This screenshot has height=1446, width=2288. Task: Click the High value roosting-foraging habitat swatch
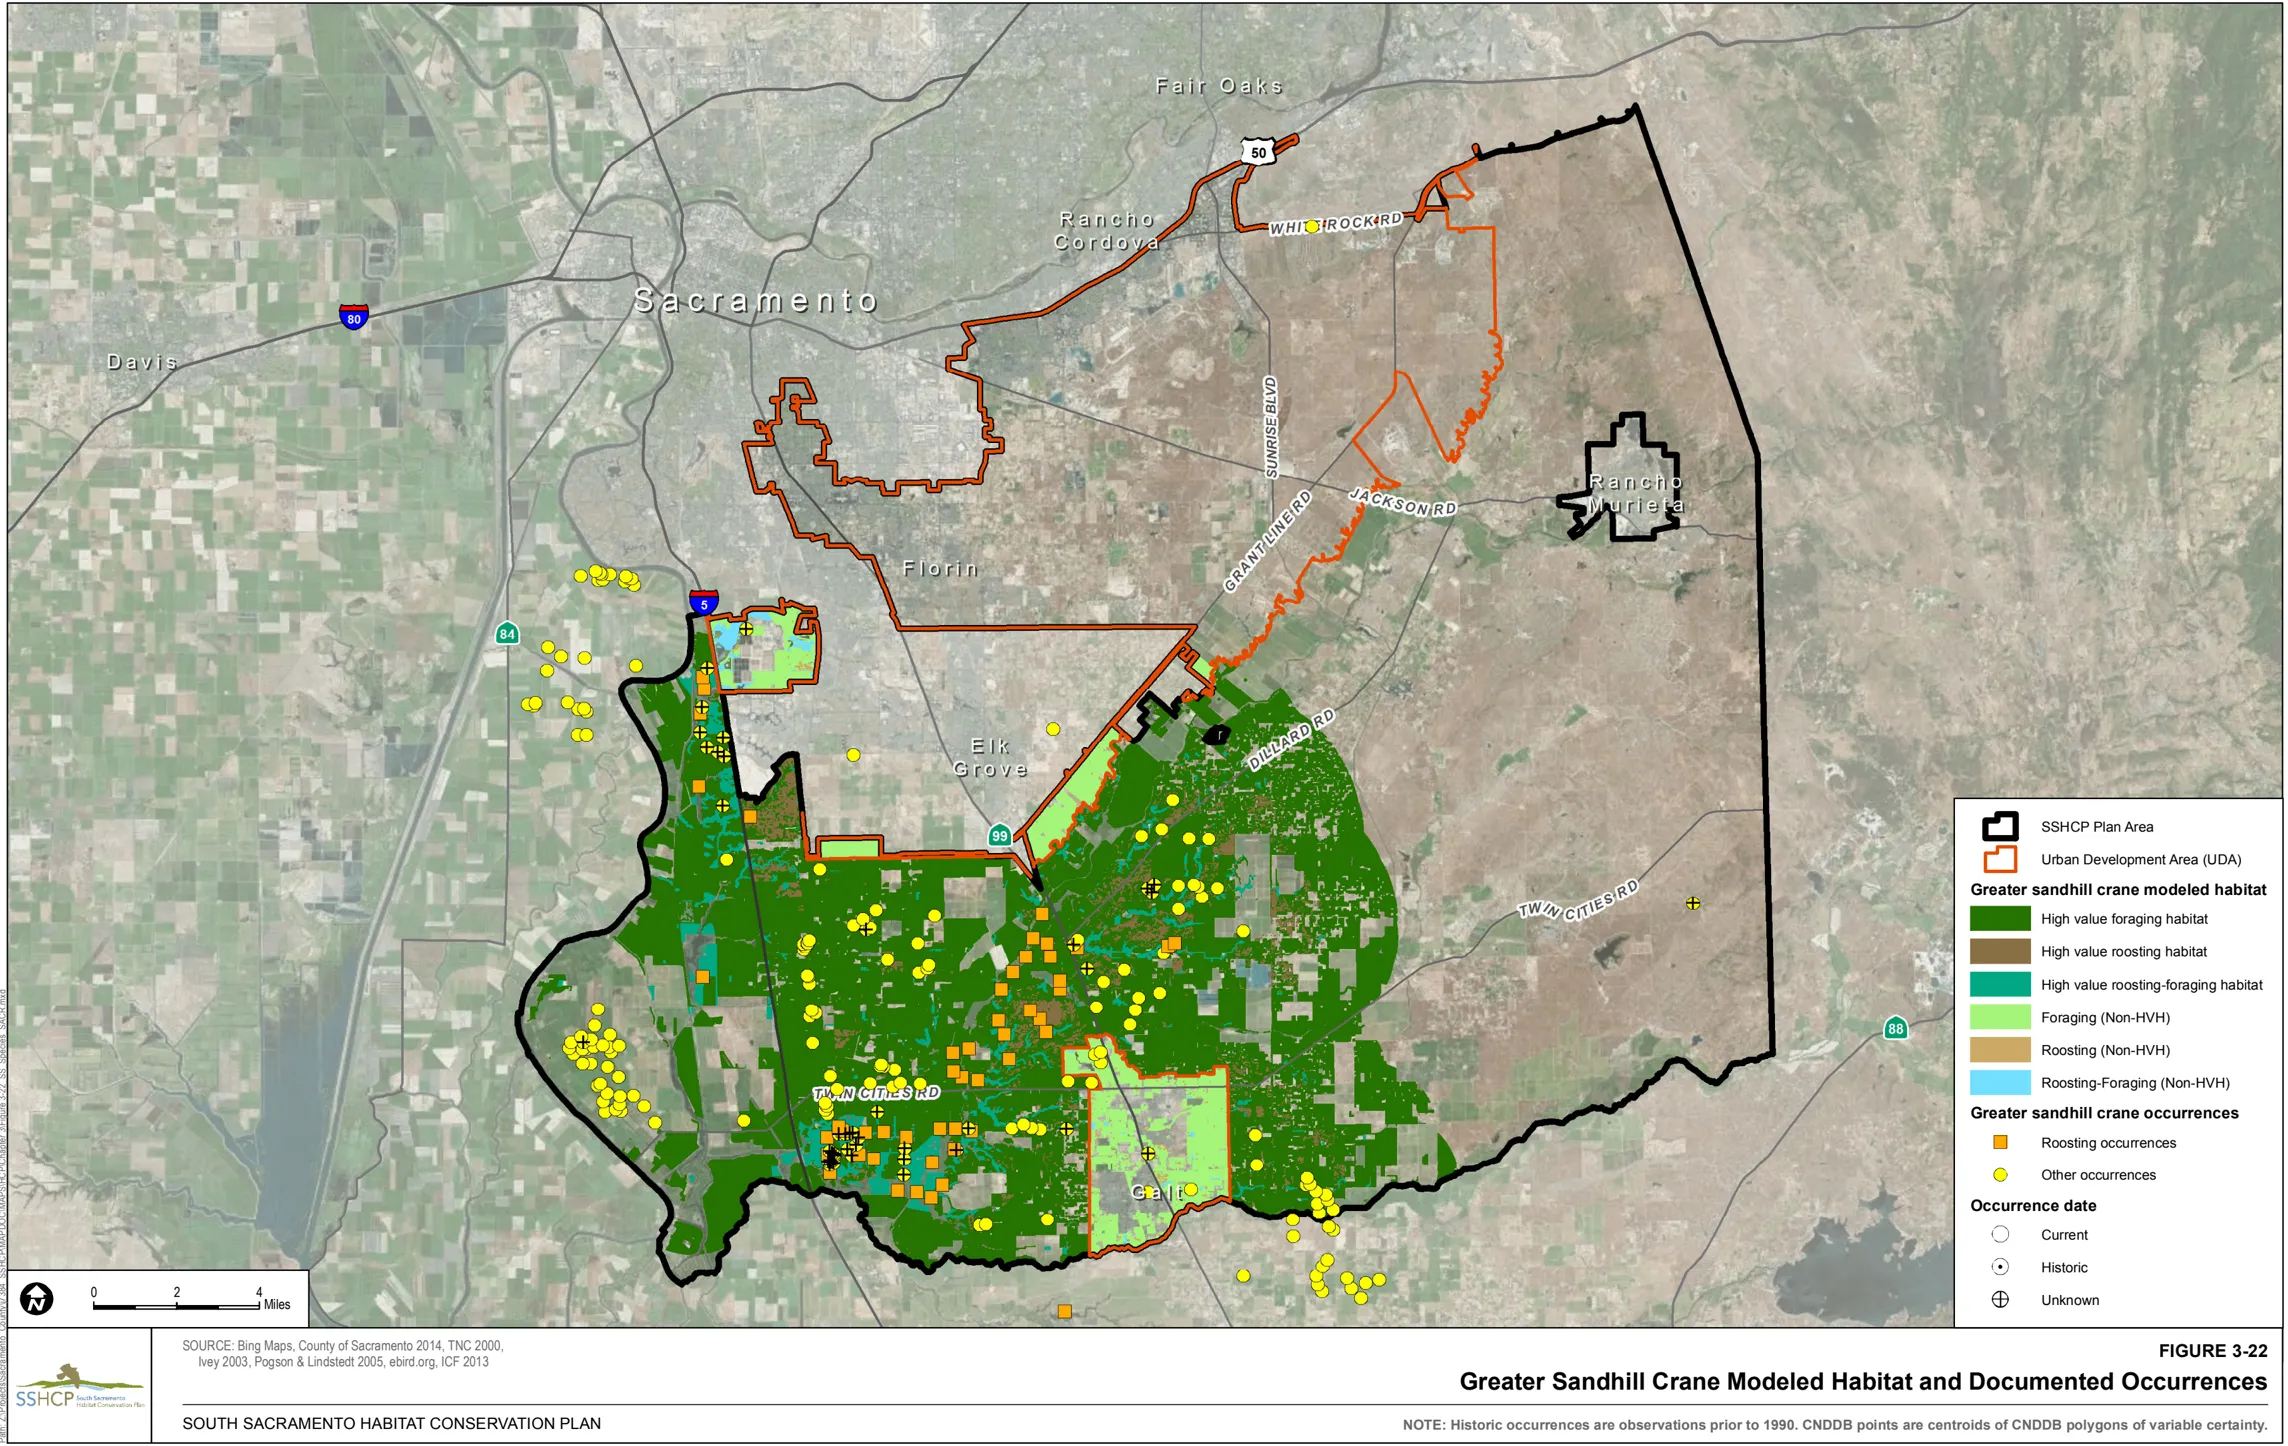(2000, 984)
